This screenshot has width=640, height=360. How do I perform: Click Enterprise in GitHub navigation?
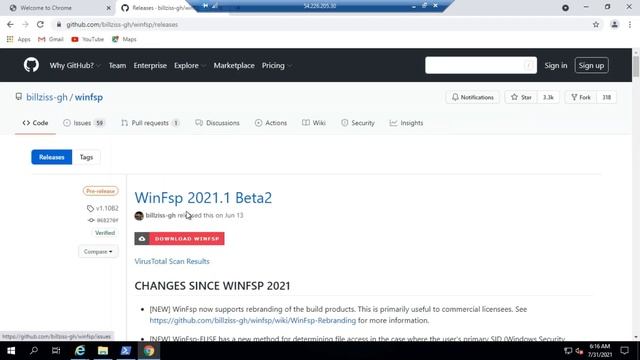pyautogui.click(x=150, y=65)
